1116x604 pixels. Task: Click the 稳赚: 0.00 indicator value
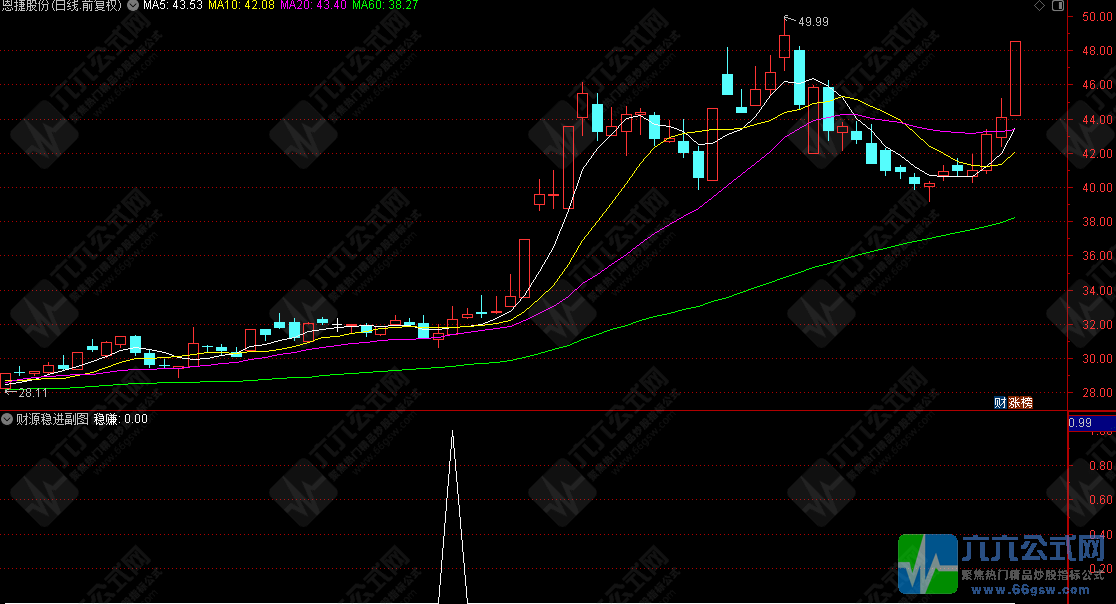coord(121,419)
